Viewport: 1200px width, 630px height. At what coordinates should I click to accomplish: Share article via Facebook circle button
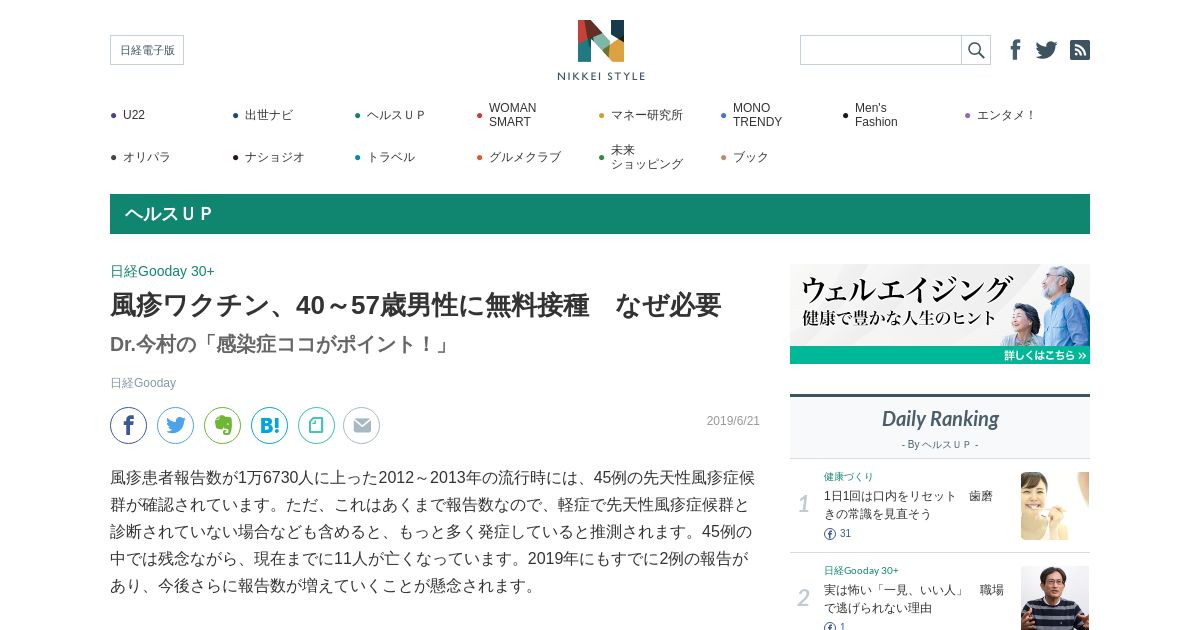click(x=128, y=425)
